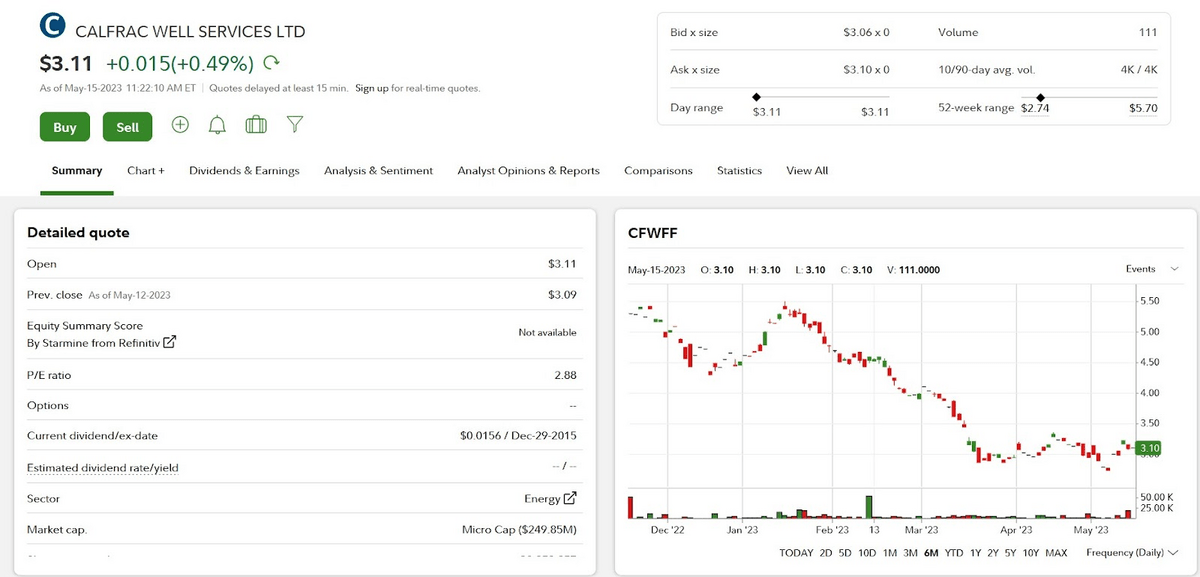This screenshot has height=577, width=1200.
Task: Expand the chart Events dropdown
Action: pyautogui.click(x=1153, y=269)
